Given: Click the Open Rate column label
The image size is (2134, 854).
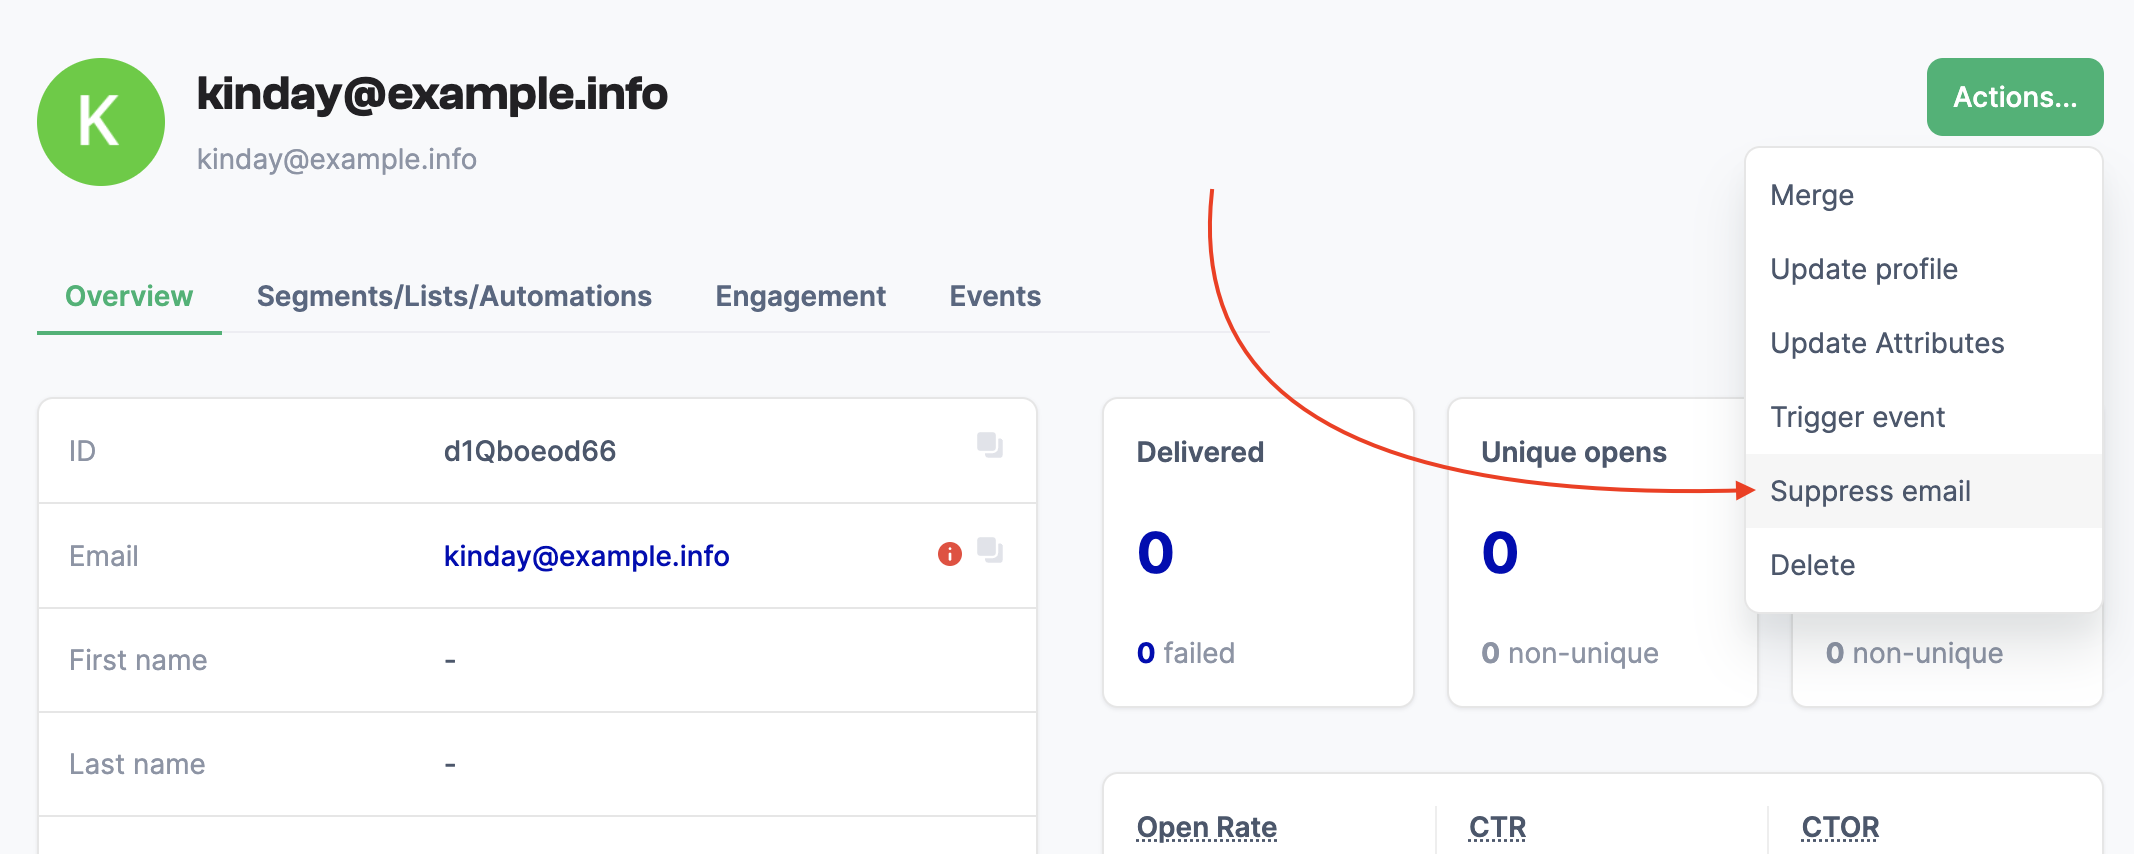Looking at the screenshot, I should click(x=1207, y=828).
